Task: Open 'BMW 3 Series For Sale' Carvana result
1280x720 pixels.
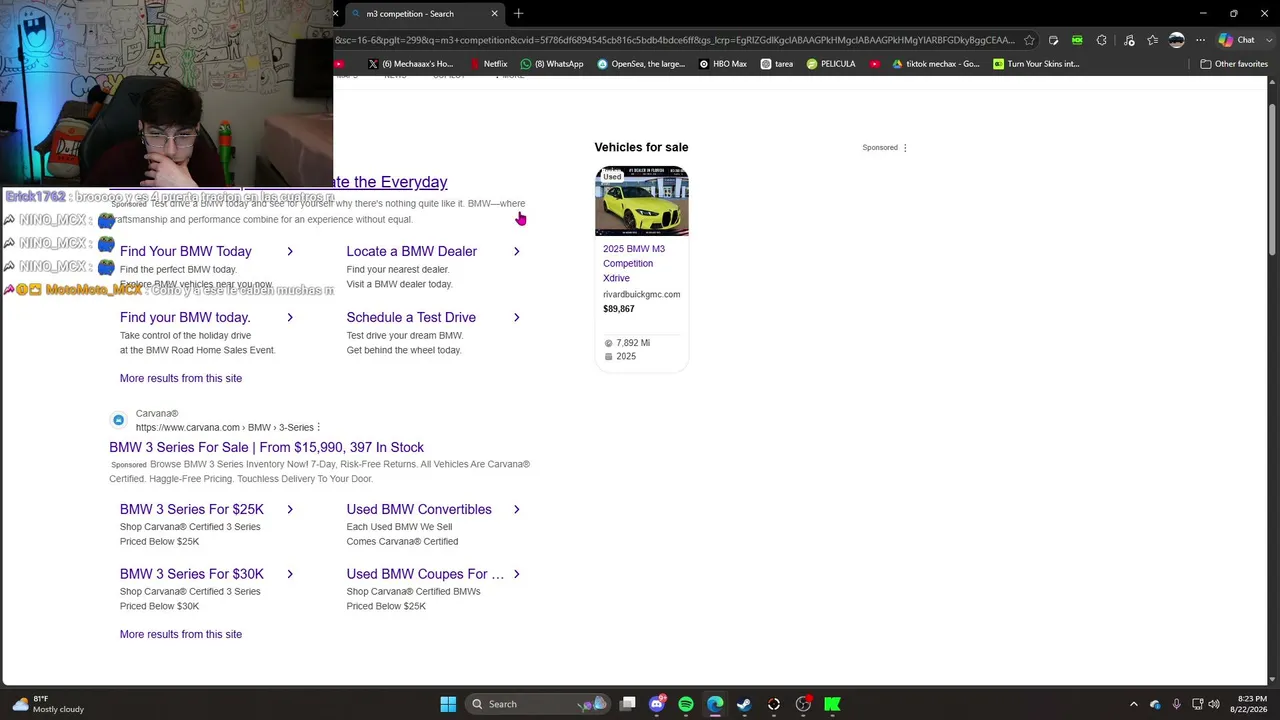Action: click(x=266, y=447)
